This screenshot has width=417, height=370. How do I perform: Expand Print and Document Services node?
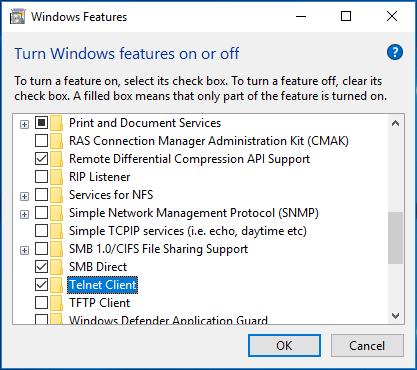pyautogui.click(x=24, y=125)
